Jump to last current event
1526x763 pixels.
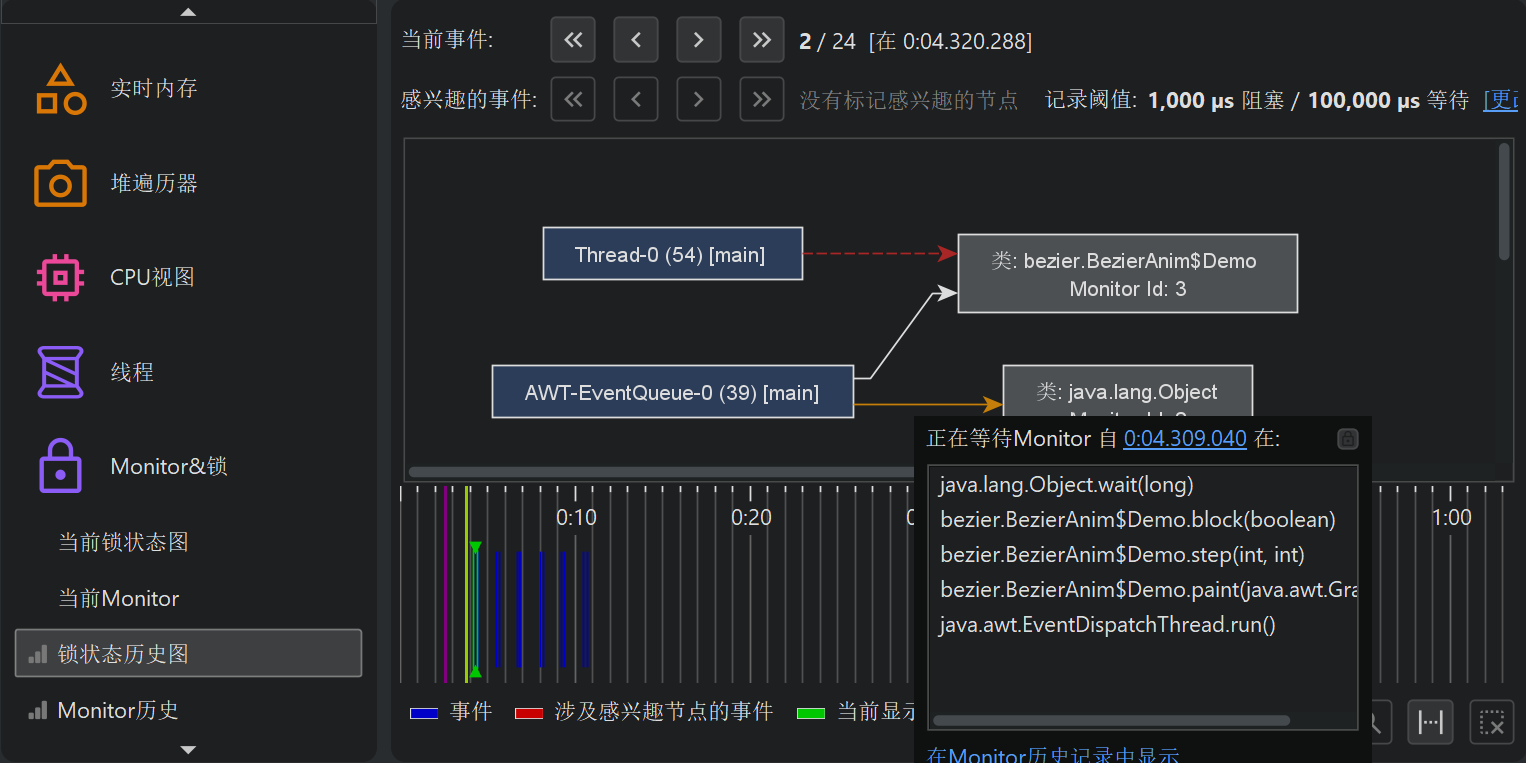762,40
